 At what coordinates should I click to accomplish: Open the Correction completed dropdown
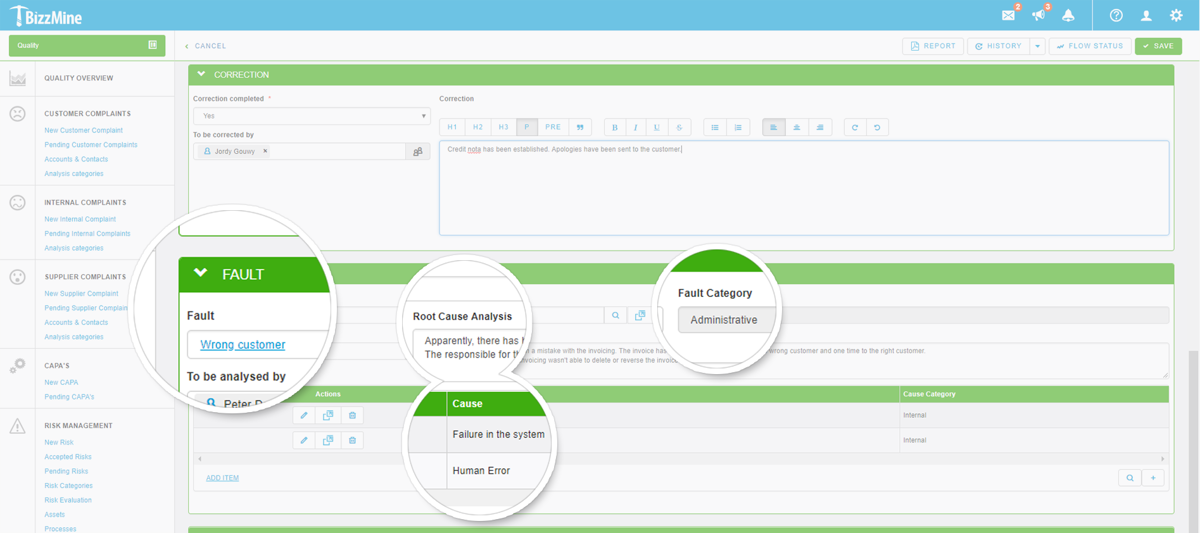click(x=312, y=116)
